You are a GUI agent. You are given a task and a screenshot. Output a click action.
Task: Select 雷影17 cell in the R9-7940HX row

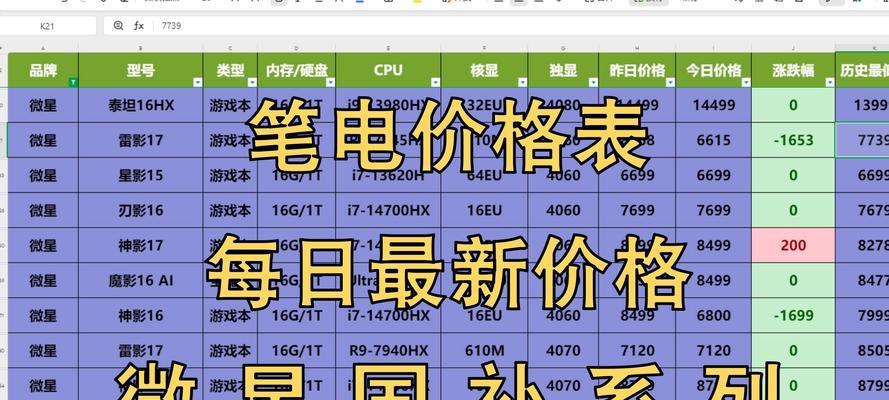141,351
